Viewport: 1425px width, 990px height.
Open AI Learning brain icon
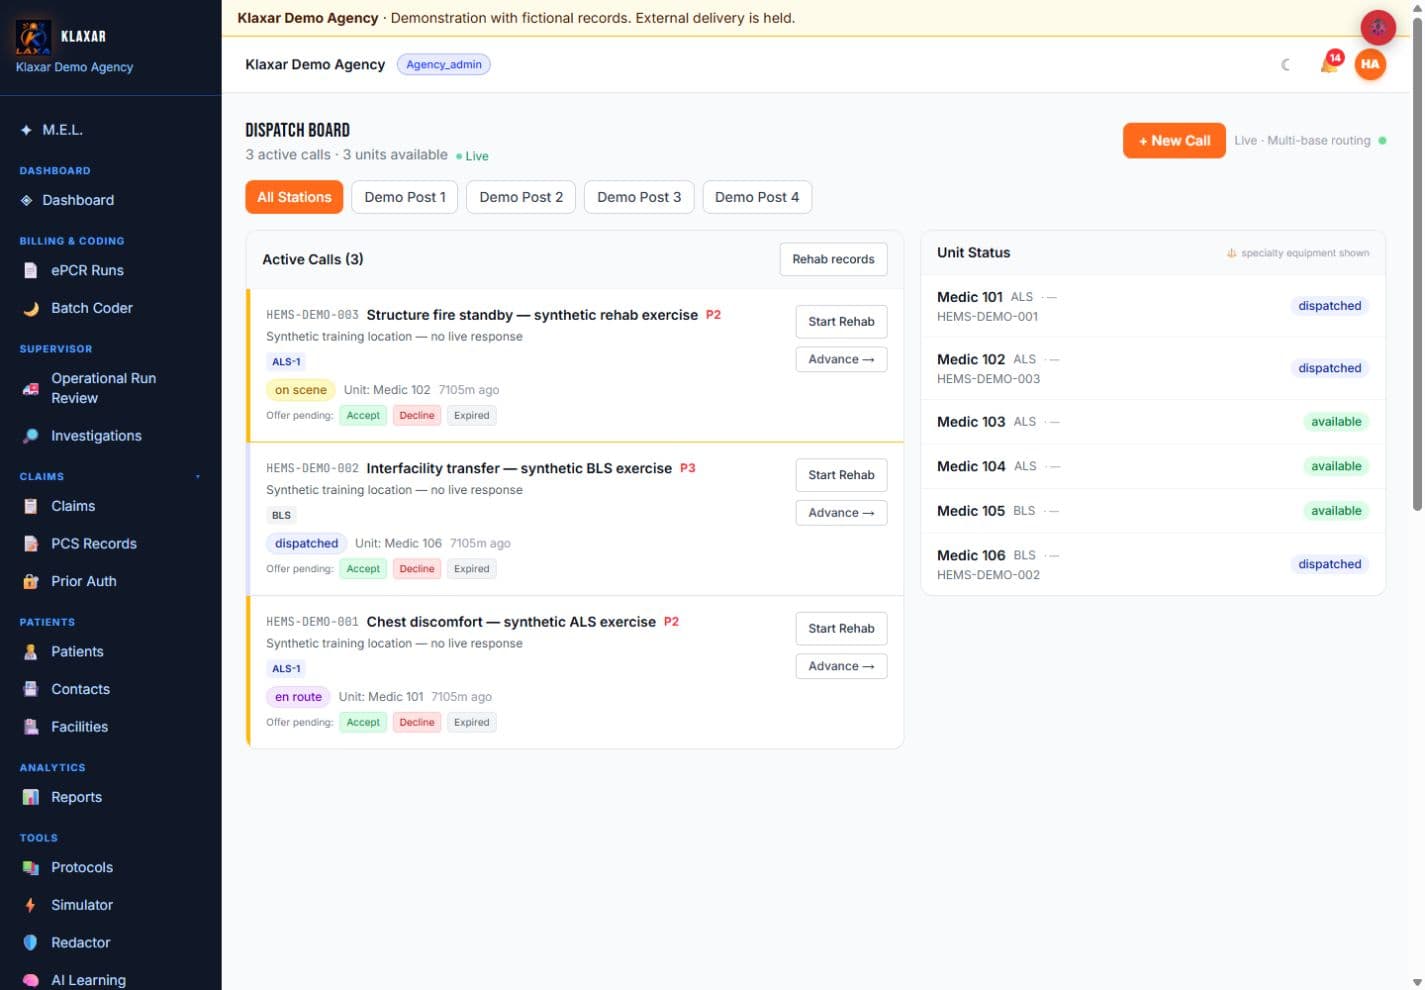(31, 980)
